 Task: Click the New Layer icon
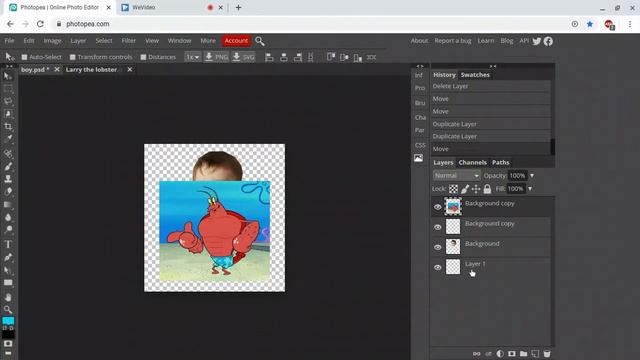coord(535,353)
